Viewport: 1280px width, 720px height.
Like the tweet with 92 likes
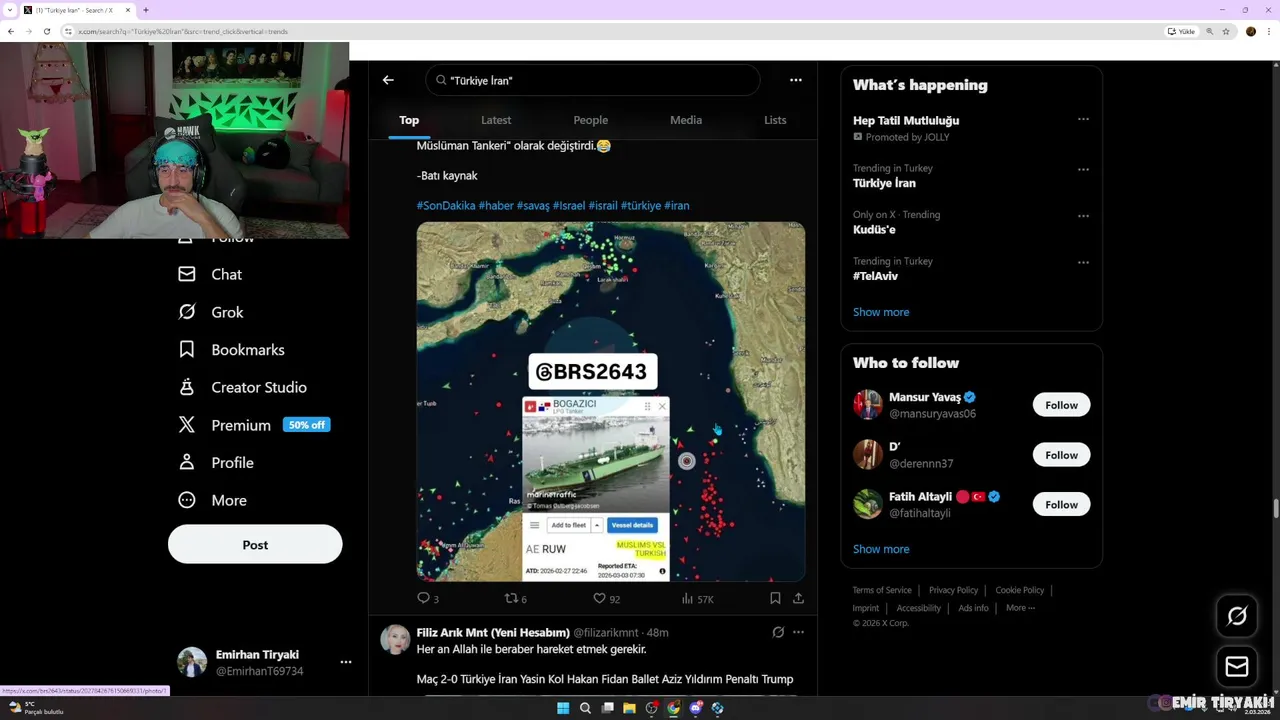click(x=607, y=598)
